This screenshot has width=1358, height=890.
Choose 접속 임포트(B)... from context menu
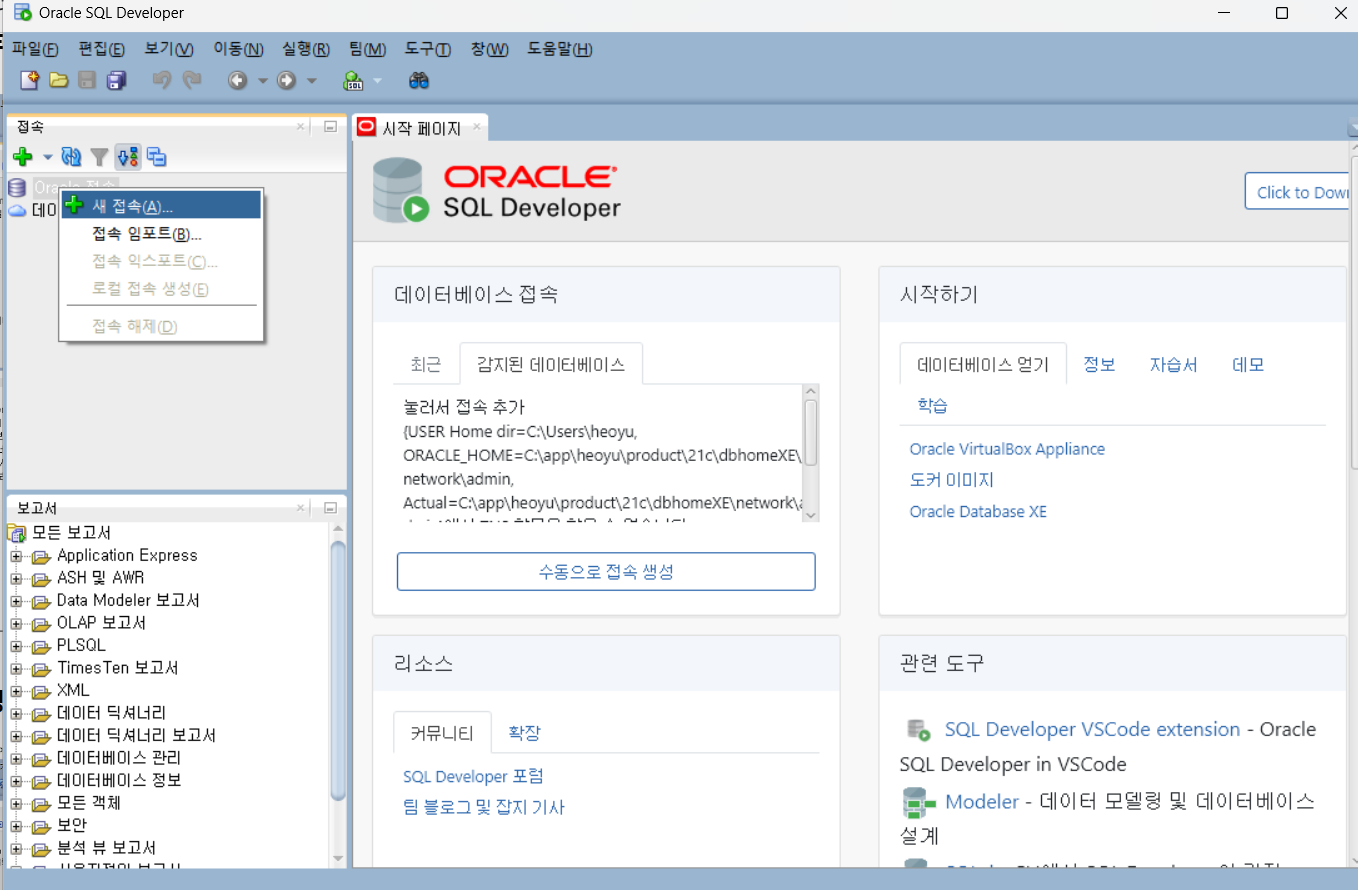pyautogui.click(x=161, y=234)
